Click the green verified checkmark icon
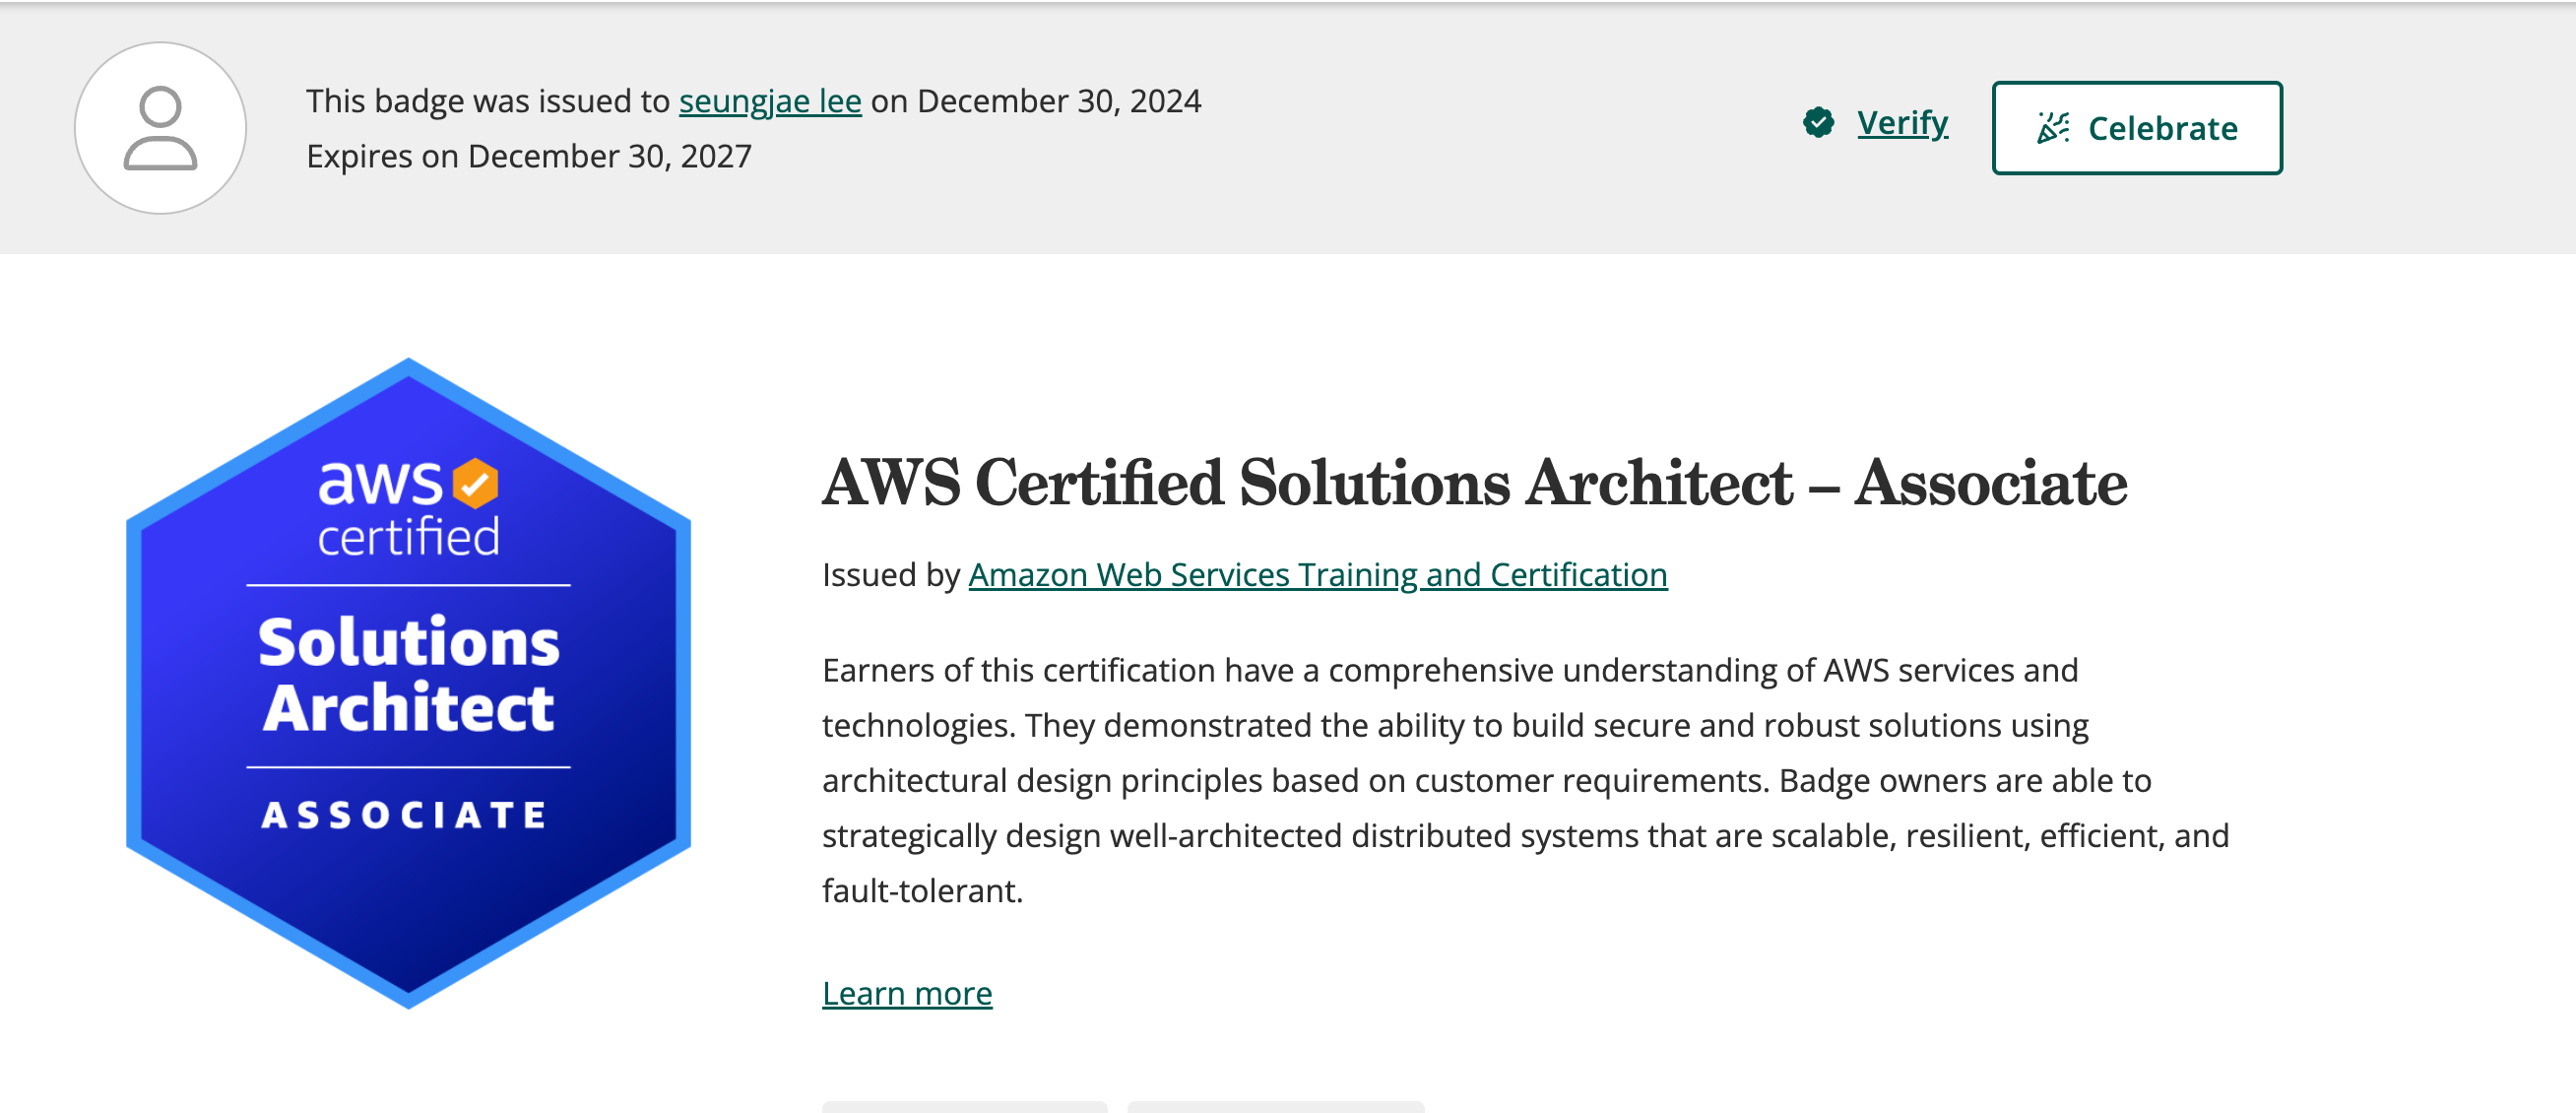Viewport: 2576px width, 1113px height. pyautogui.click(x=1818, y=123)
